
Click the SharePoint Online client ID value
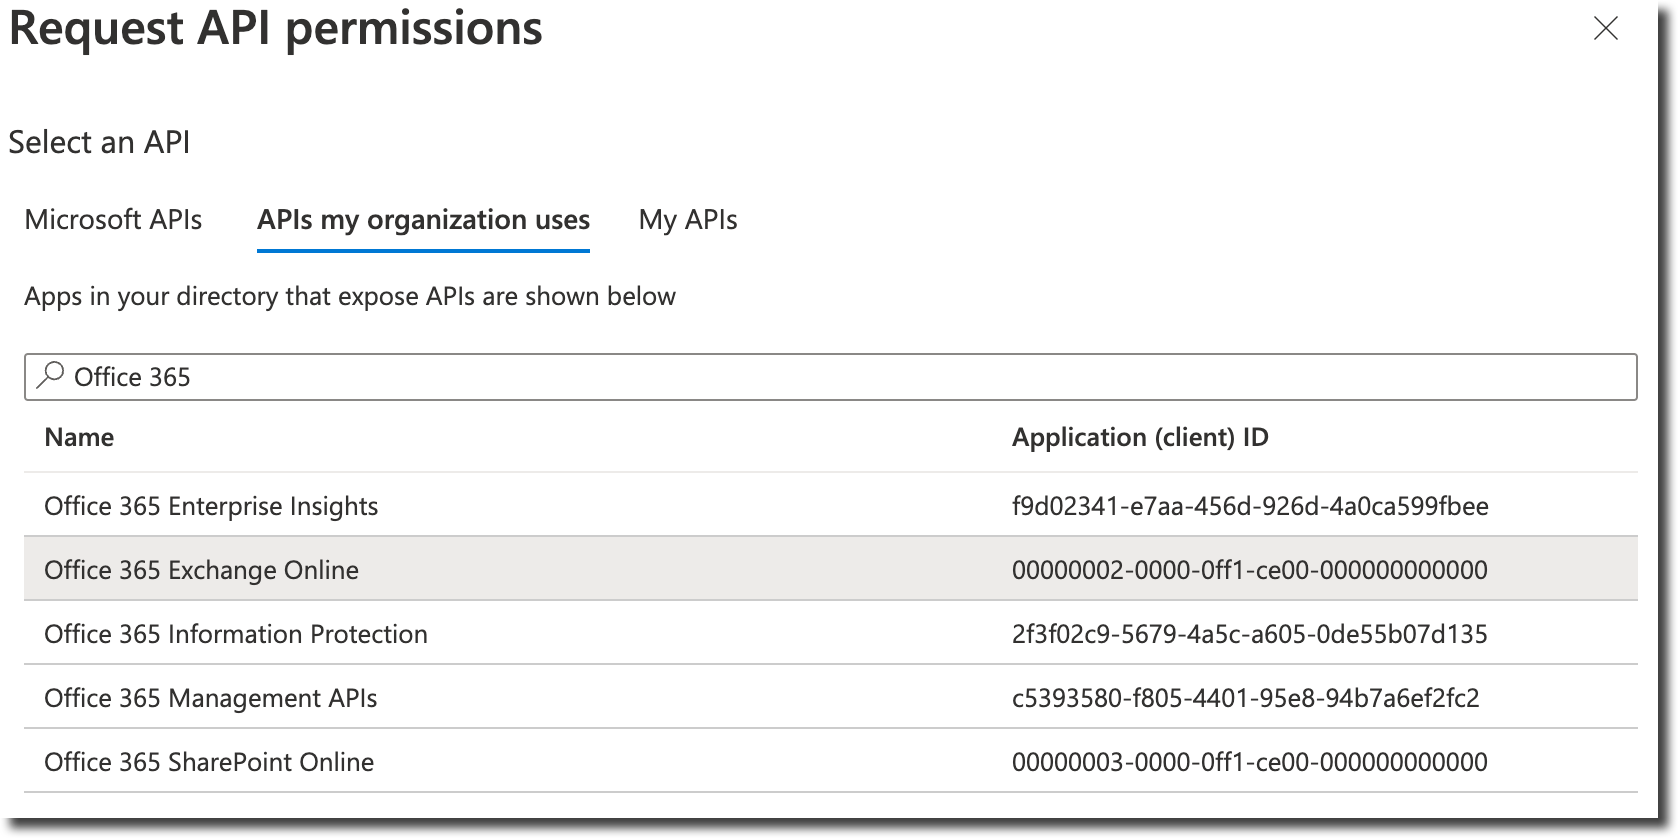1250,762
